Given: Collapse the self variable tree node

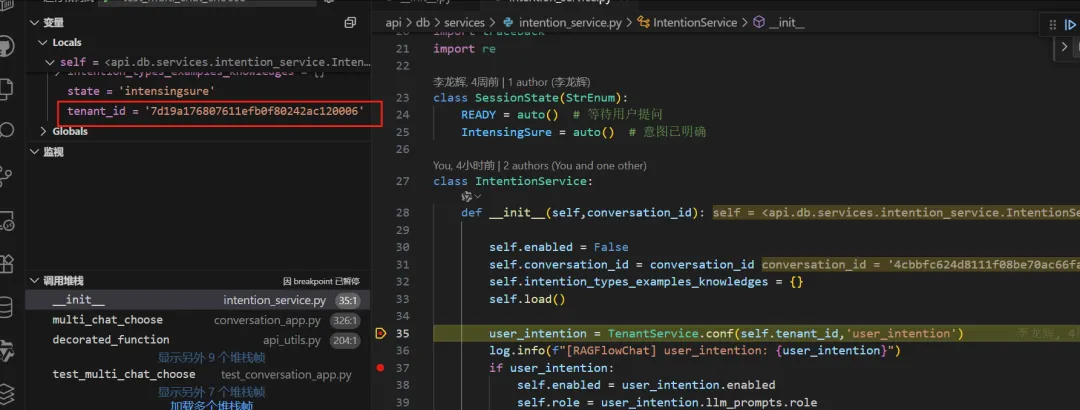Looking at the screenshot, I should click(50, 63).
